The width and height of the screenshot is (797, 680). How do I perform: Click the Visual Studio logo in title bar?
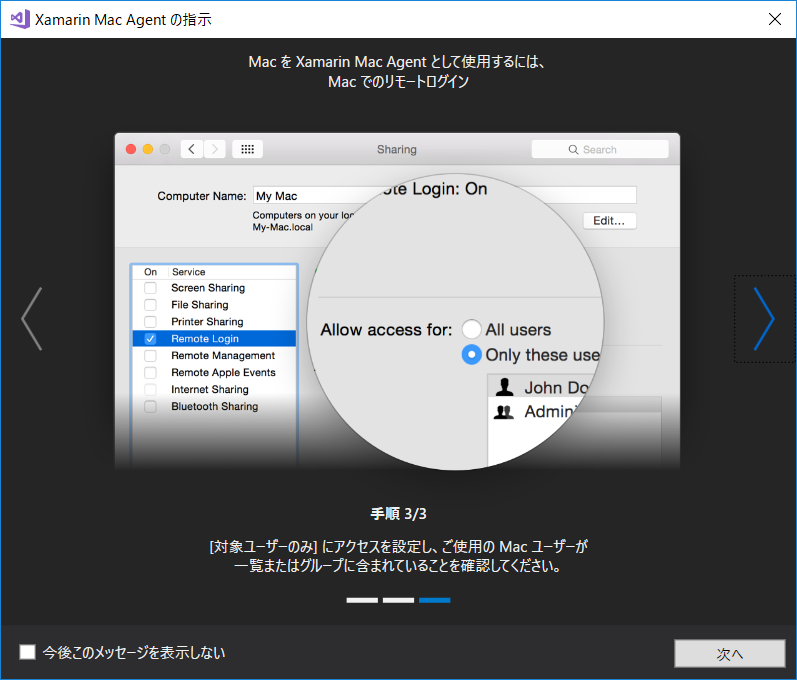[20, 19]
